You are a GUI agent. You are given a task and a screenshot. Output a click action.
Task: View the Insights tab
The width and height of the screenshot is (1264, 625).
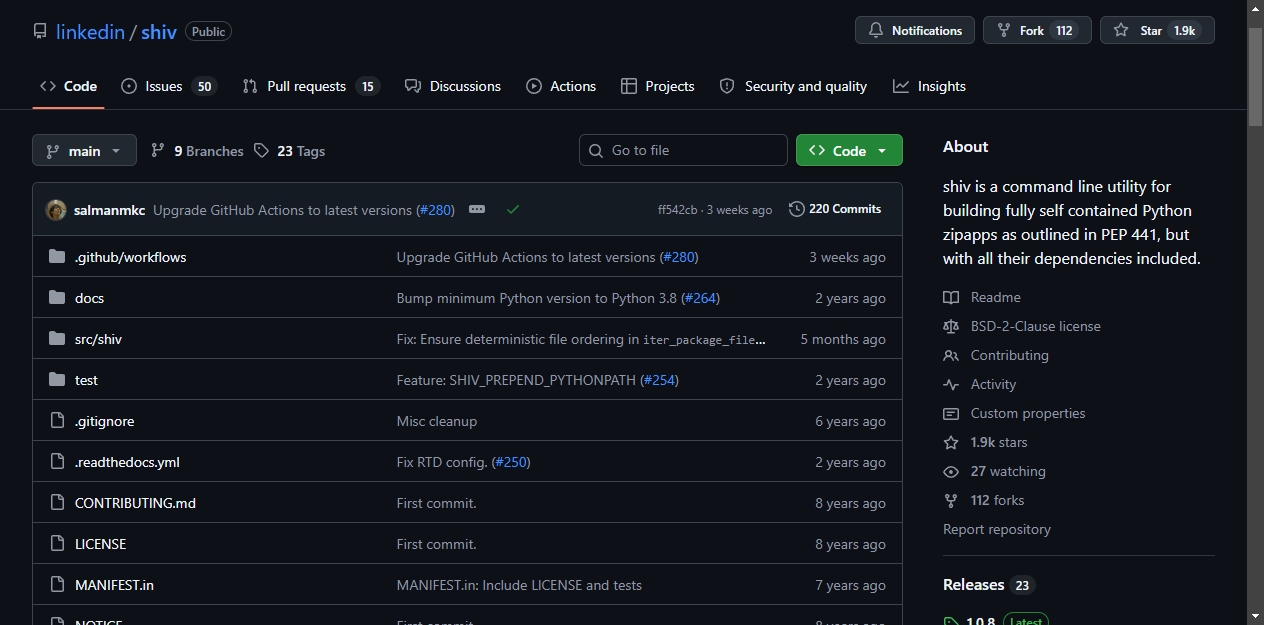pyautogui.click(x=929, y=86)
